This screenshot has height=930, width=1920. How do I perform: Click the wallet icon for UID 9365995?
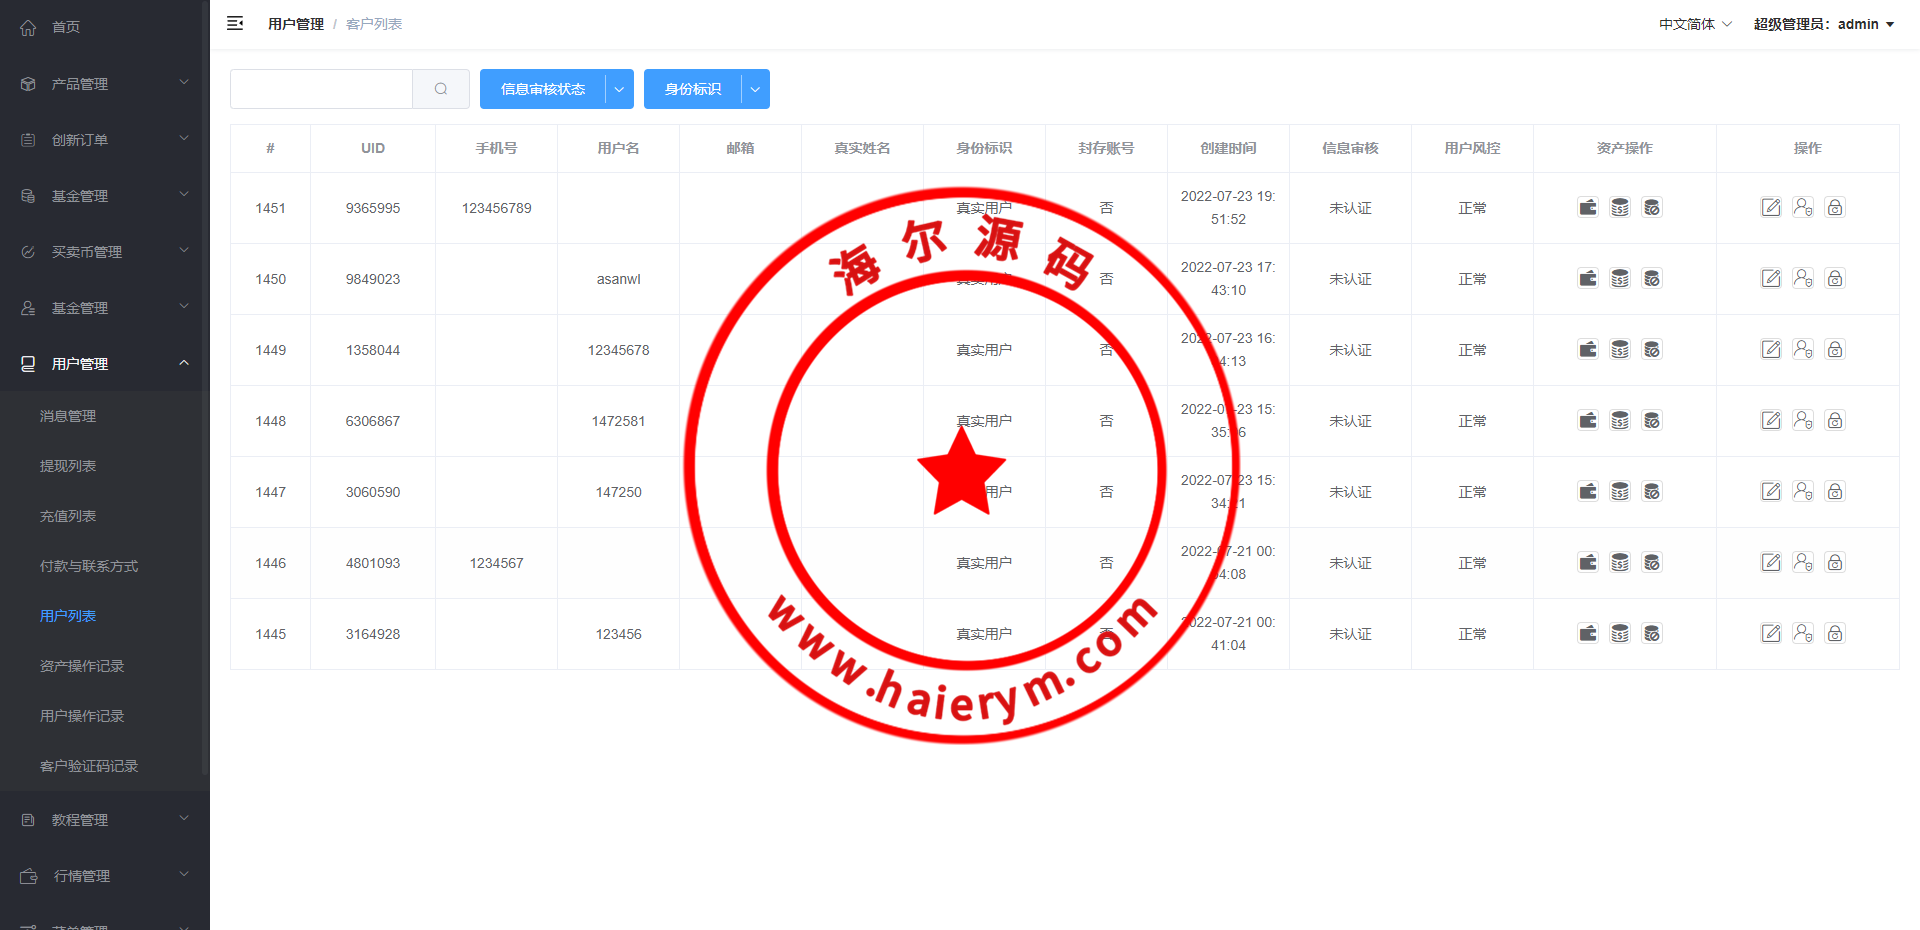(1588, 208)
